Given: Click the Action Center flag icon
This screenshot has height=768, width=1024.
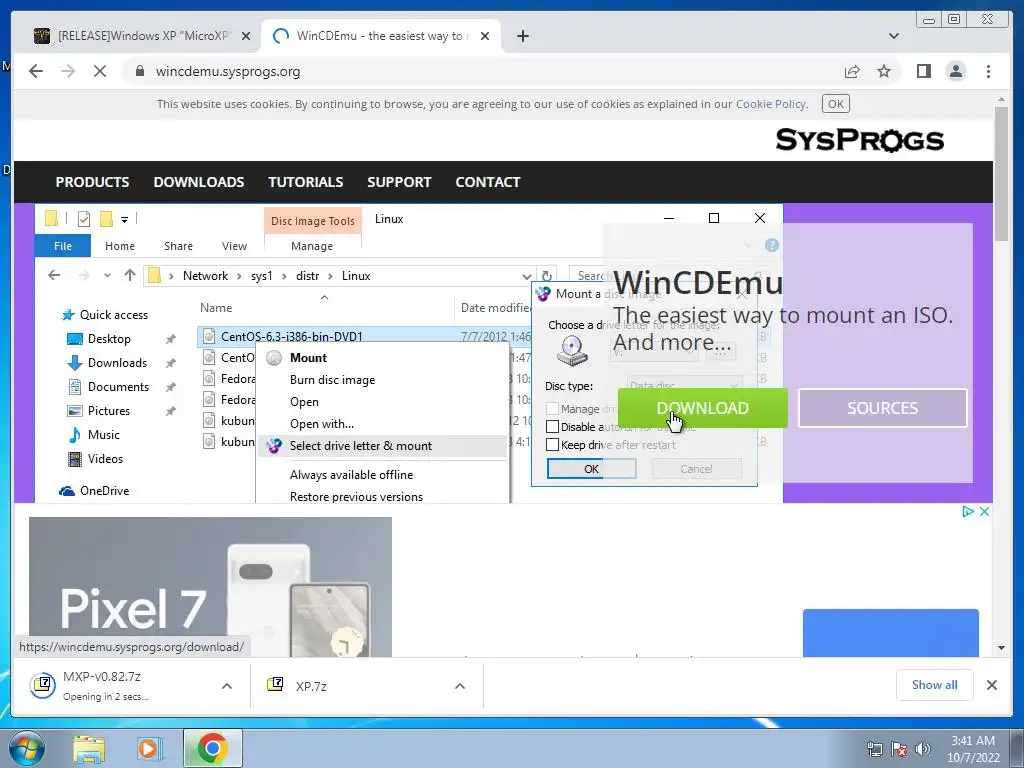Looking at the screenshot, I should 899,750.
